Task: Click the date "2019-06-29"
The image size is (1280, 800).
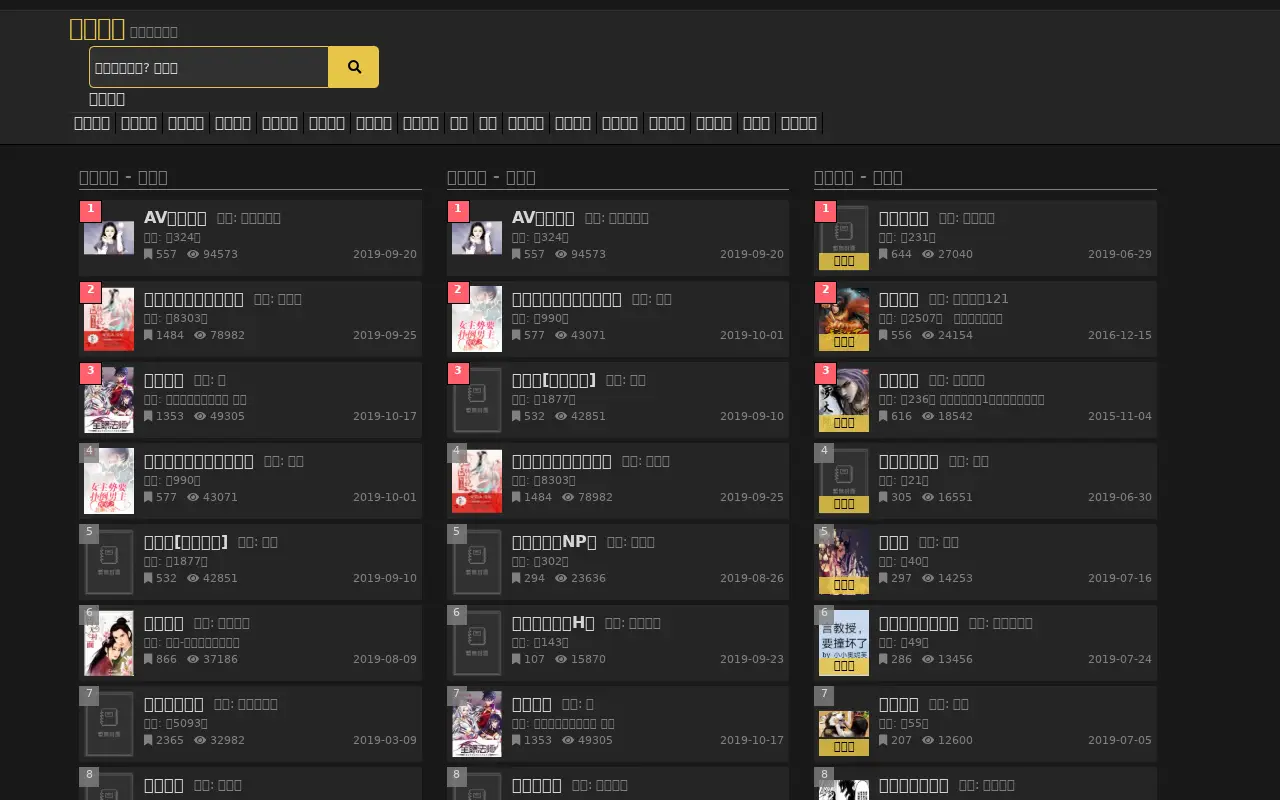Action: point(1120,254)
